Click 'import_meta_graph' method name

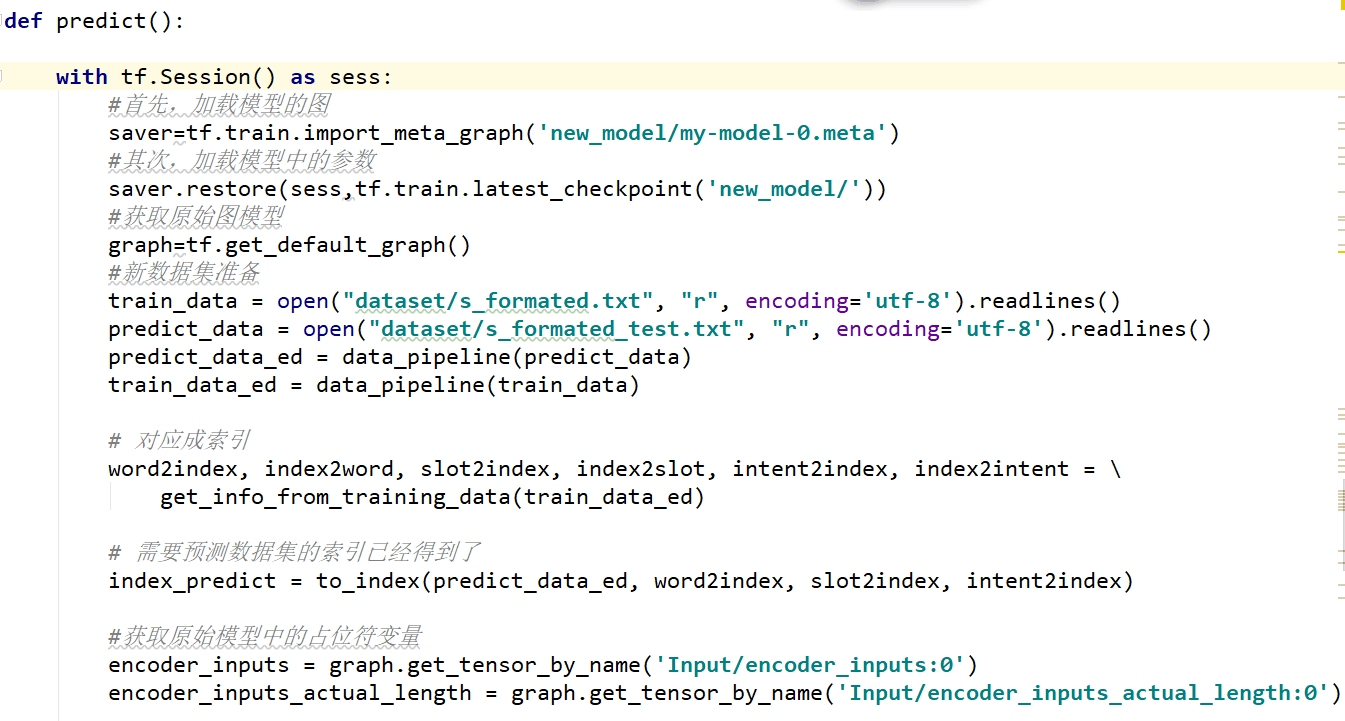point(414,133)
